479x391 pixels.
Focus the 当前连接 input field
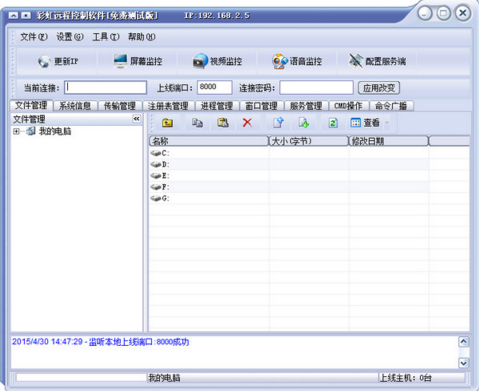click(105, 87)
